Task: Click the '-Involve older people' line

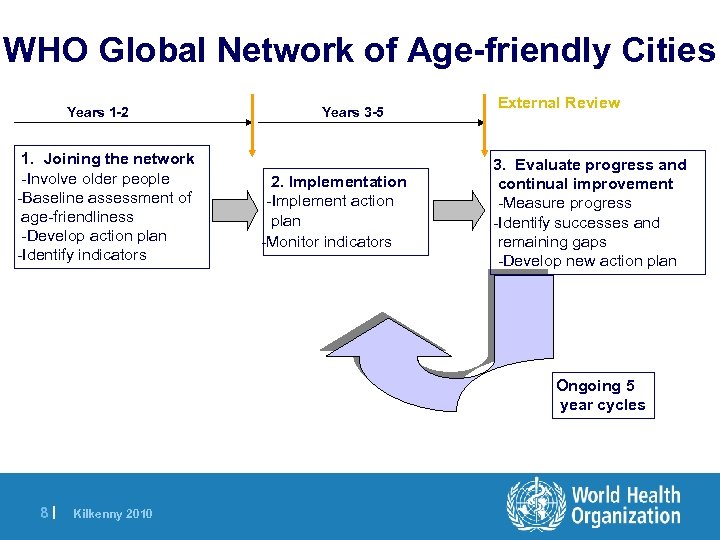Action: (x=96, y=179)
